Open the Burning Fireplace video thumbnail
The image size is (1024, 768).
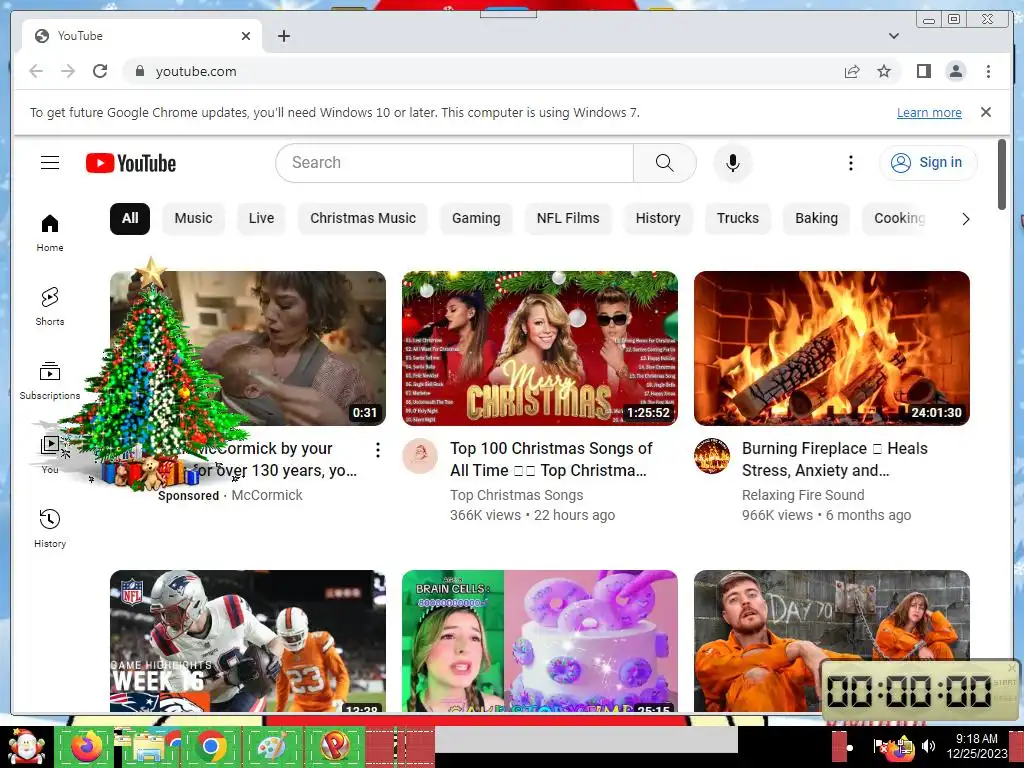point(831,348)
